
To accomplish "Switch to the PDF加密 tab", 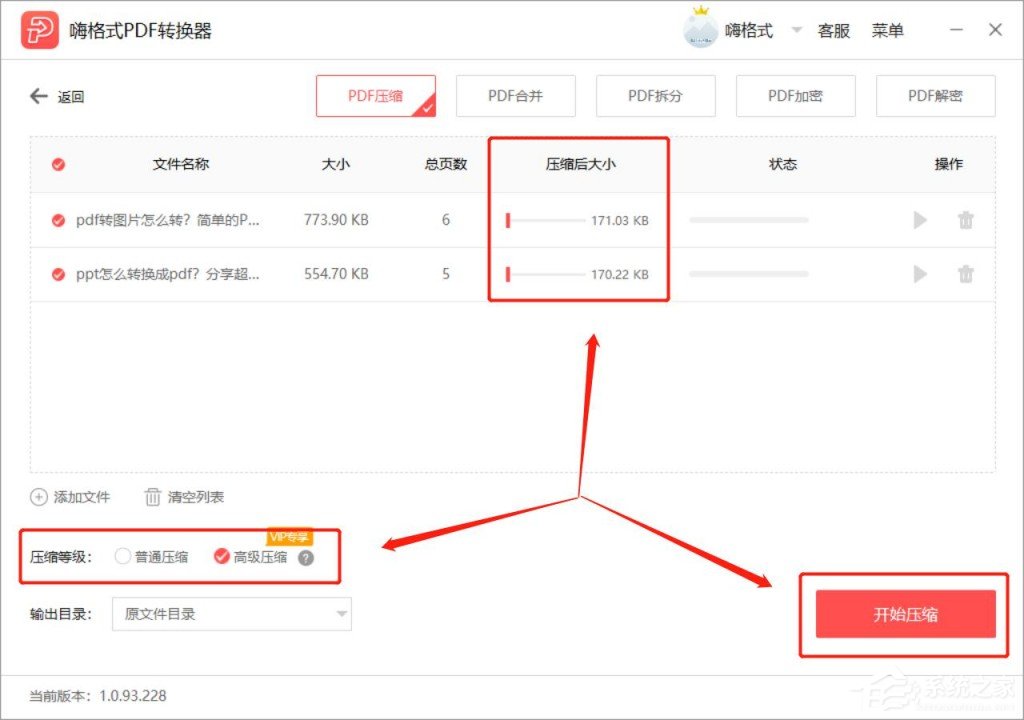I will [795, 96].
